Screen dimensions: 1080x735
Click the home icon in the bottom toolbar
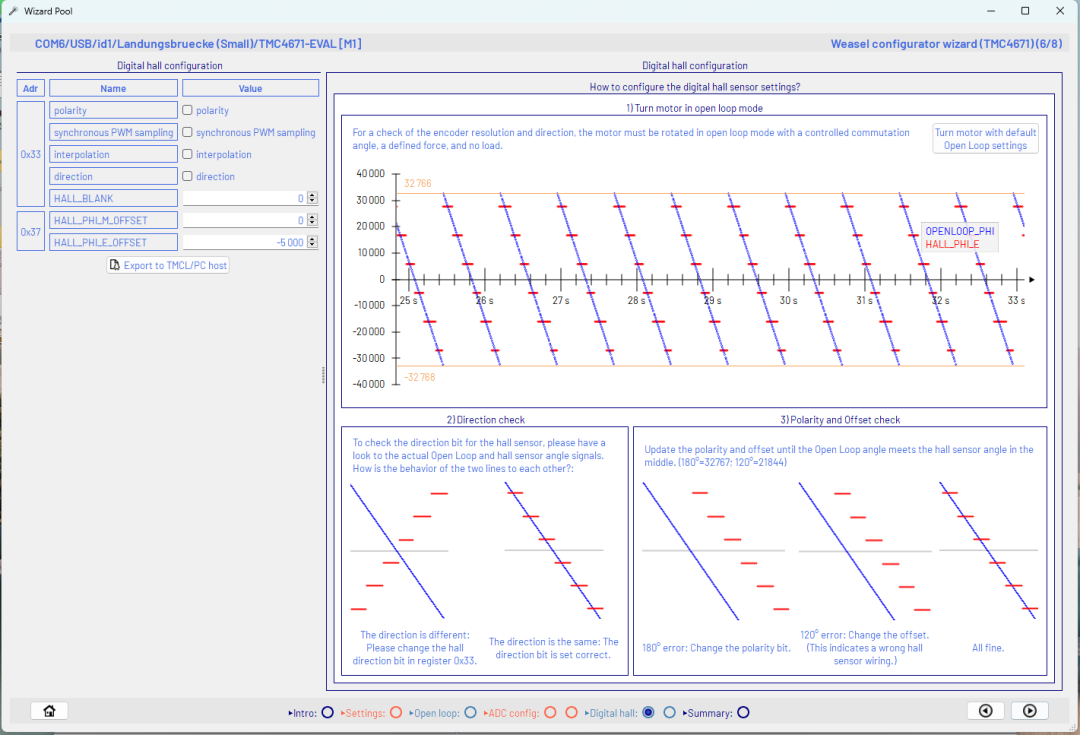48,710
